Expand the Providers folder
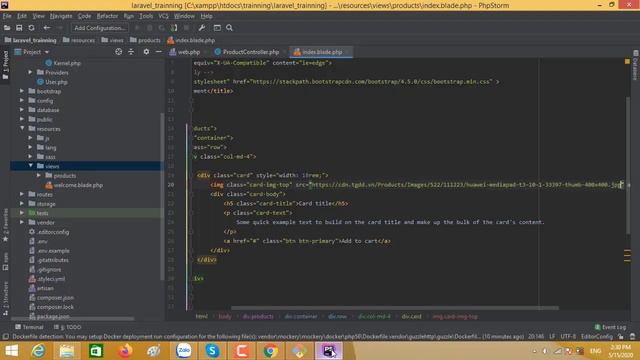Image resolution: width=640 pixels, height=360 pixels. (x=30, y=72)
